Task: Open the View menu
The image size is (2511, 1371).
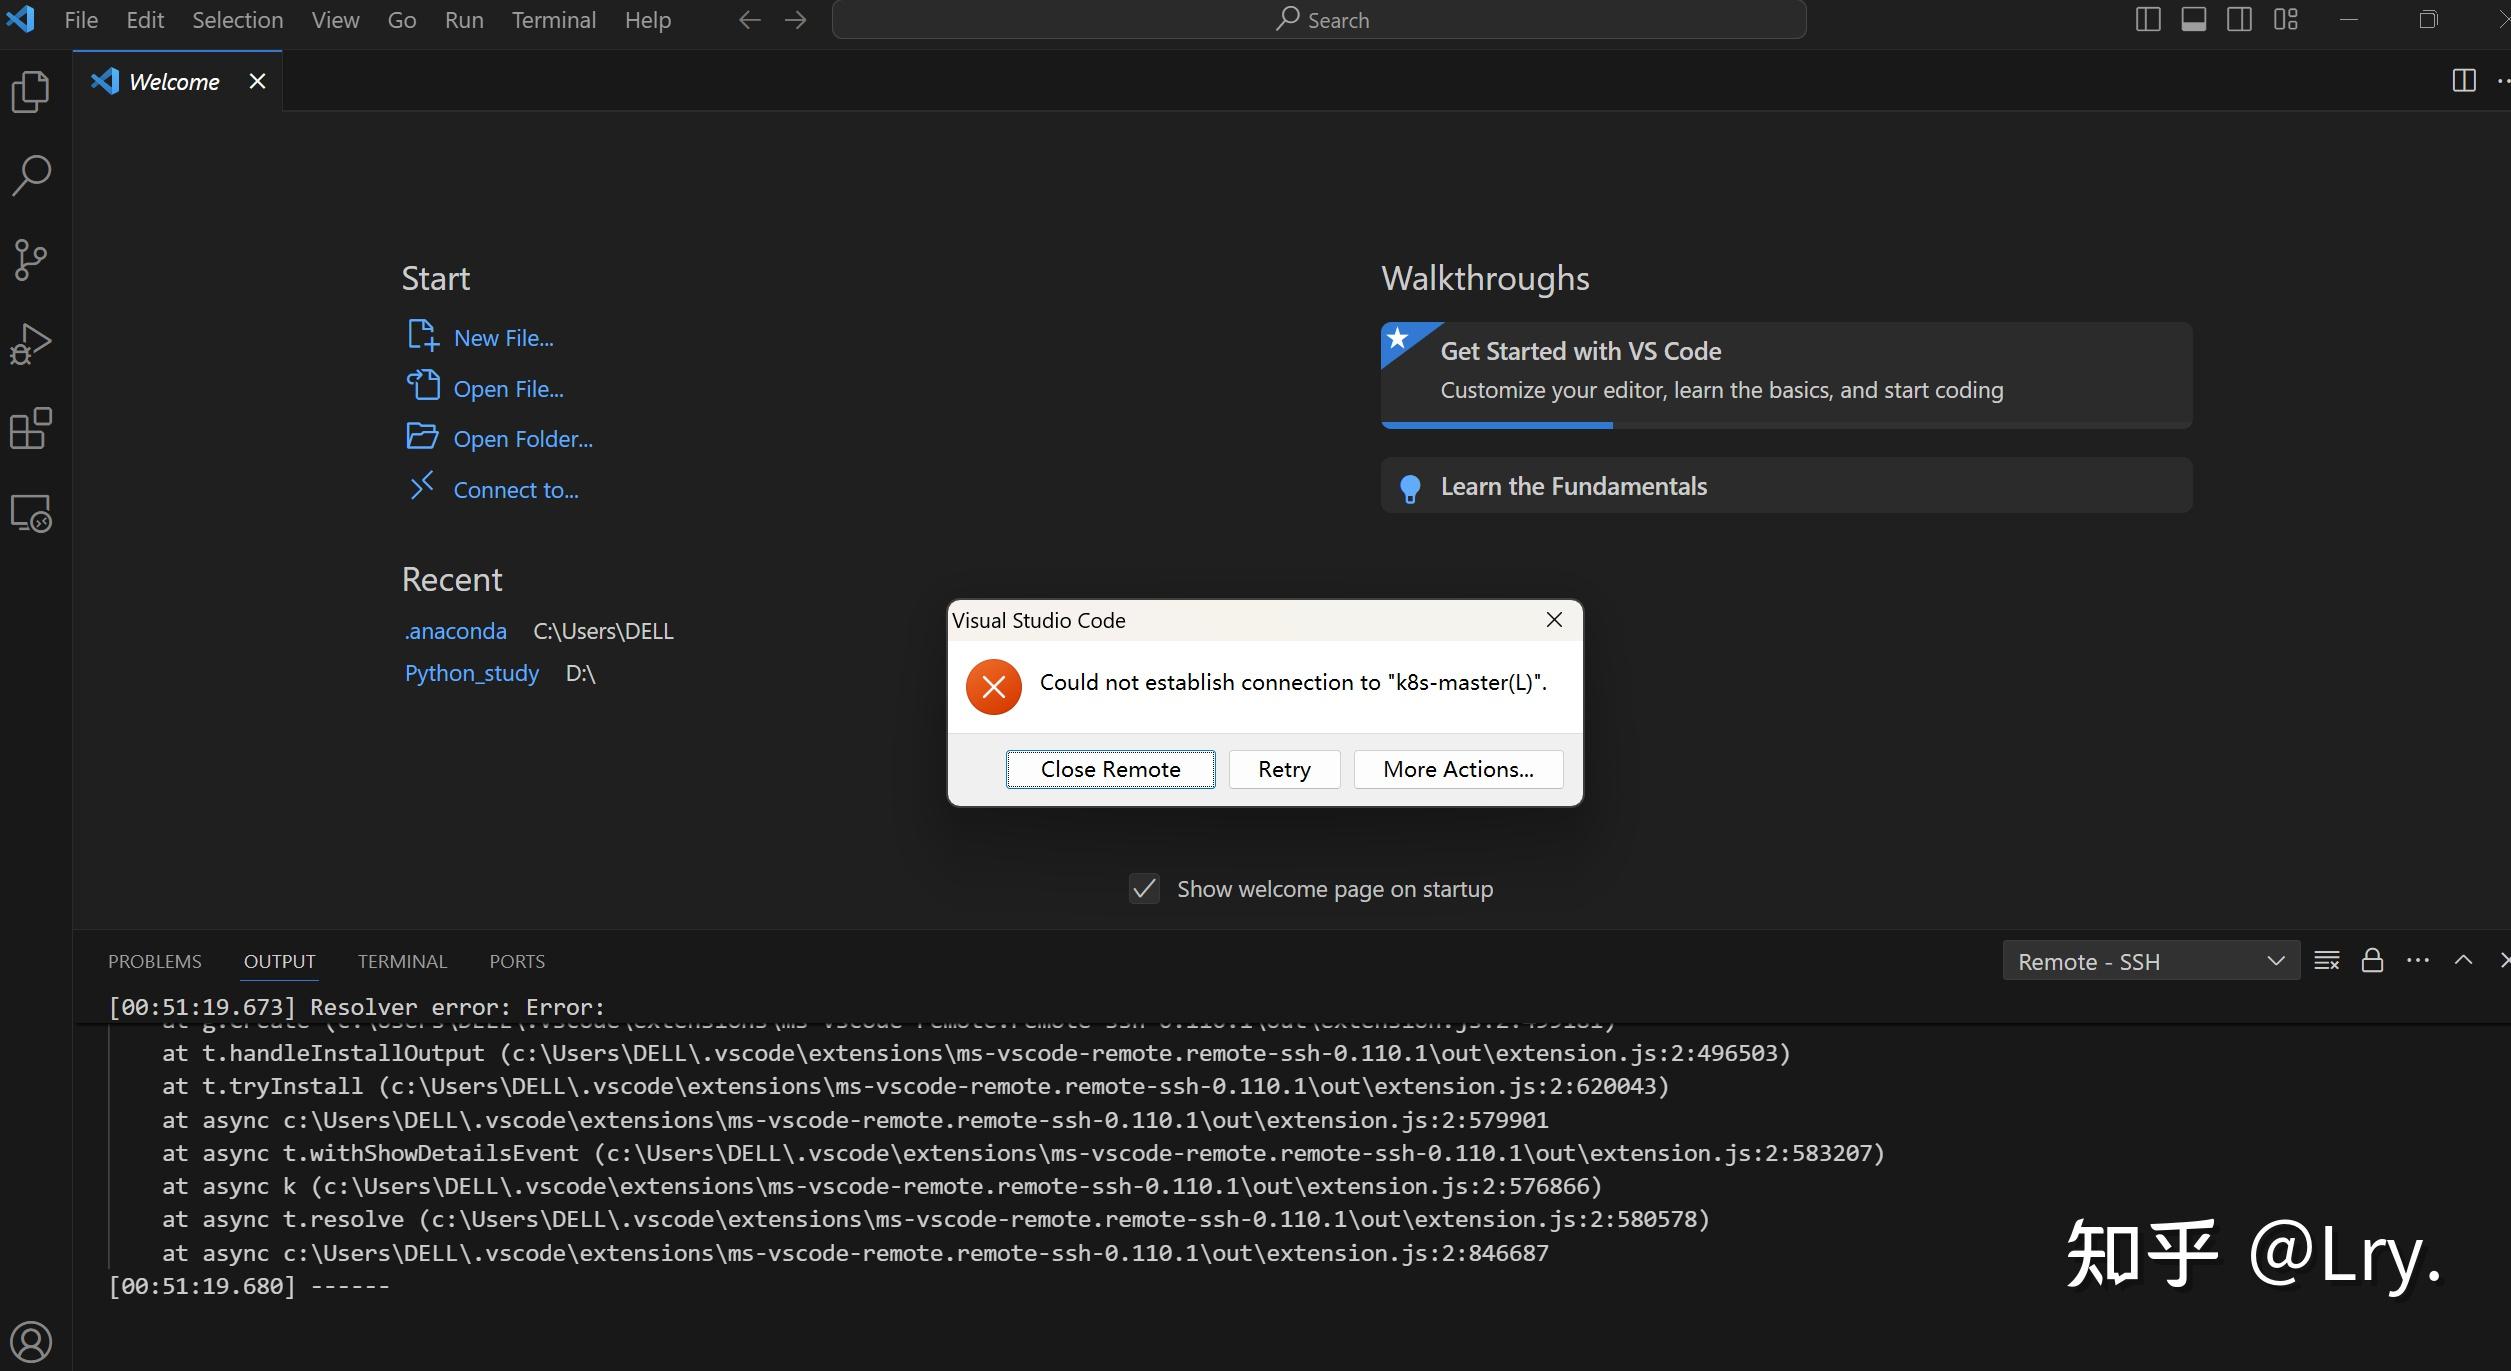Action: (x=335, y=20)
